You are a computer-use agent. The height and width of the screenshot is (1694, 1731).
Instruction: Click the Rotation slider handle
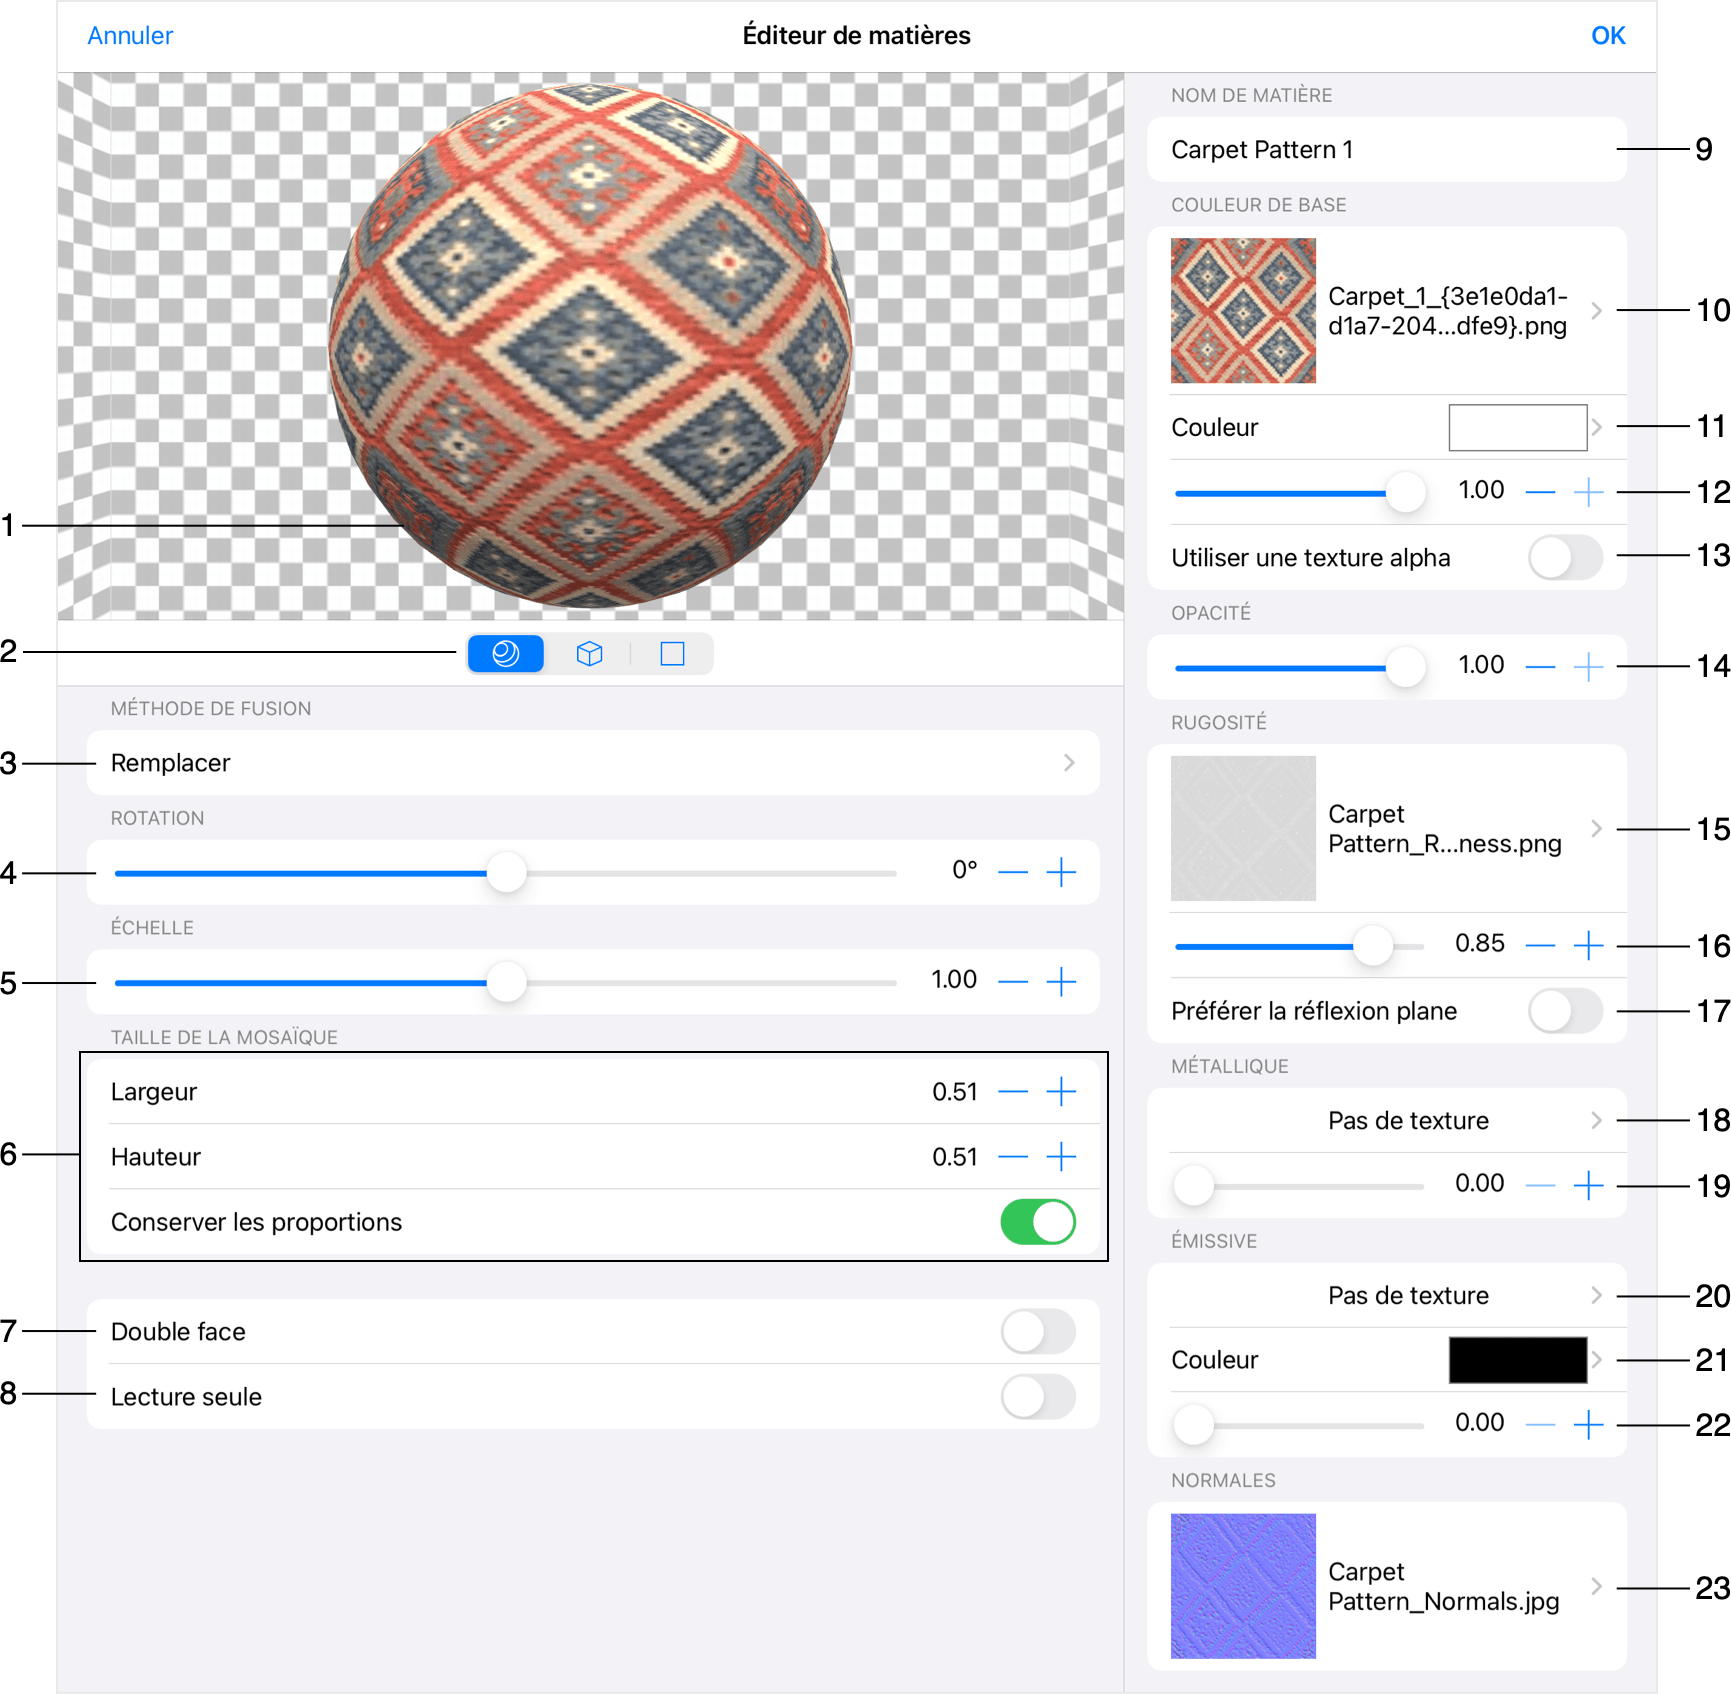507,873
